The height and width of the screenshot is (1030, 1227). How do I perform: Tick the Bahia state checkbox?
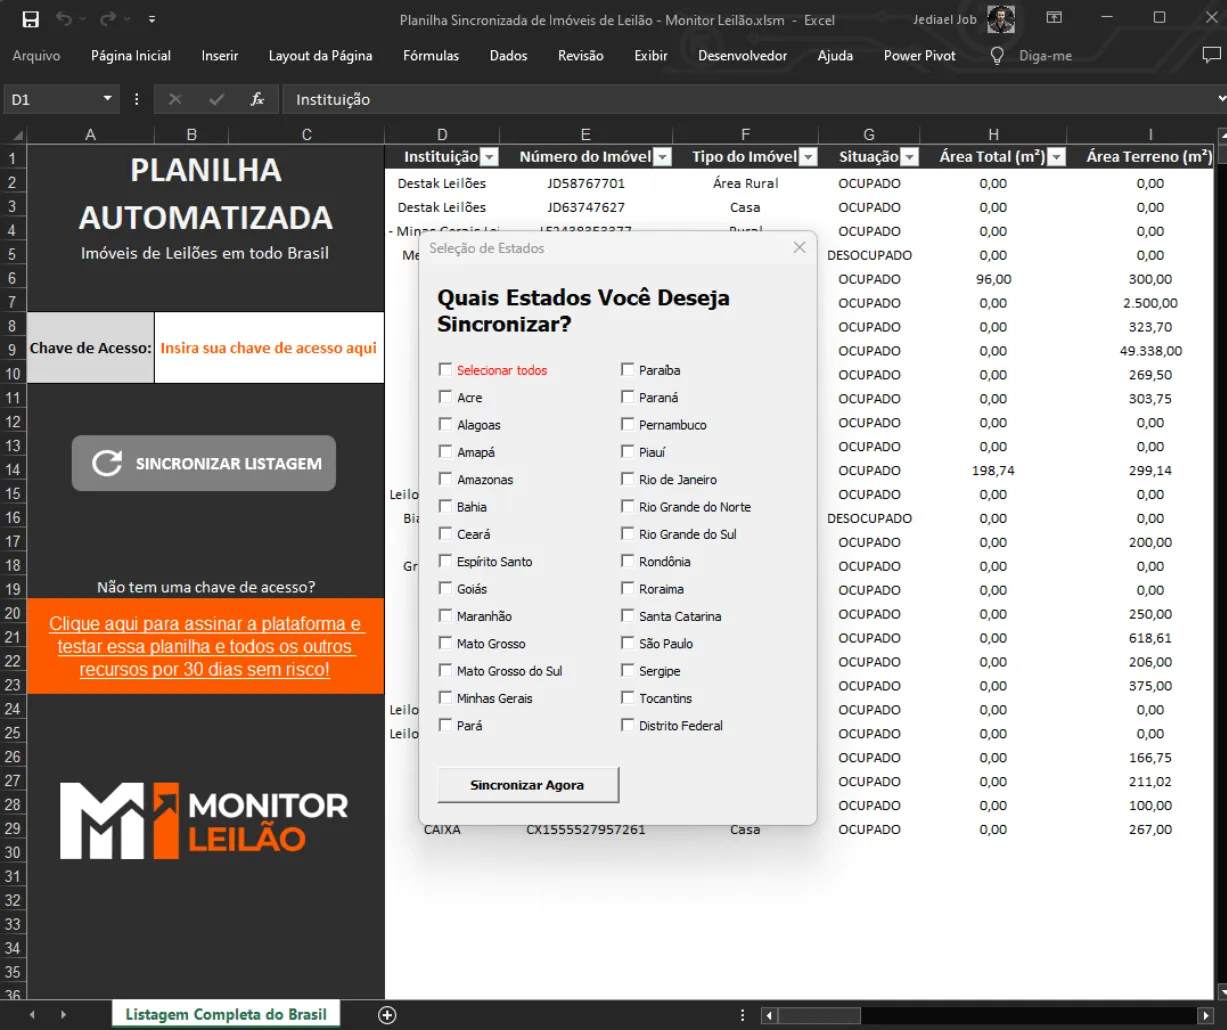[x=445, y=507]
